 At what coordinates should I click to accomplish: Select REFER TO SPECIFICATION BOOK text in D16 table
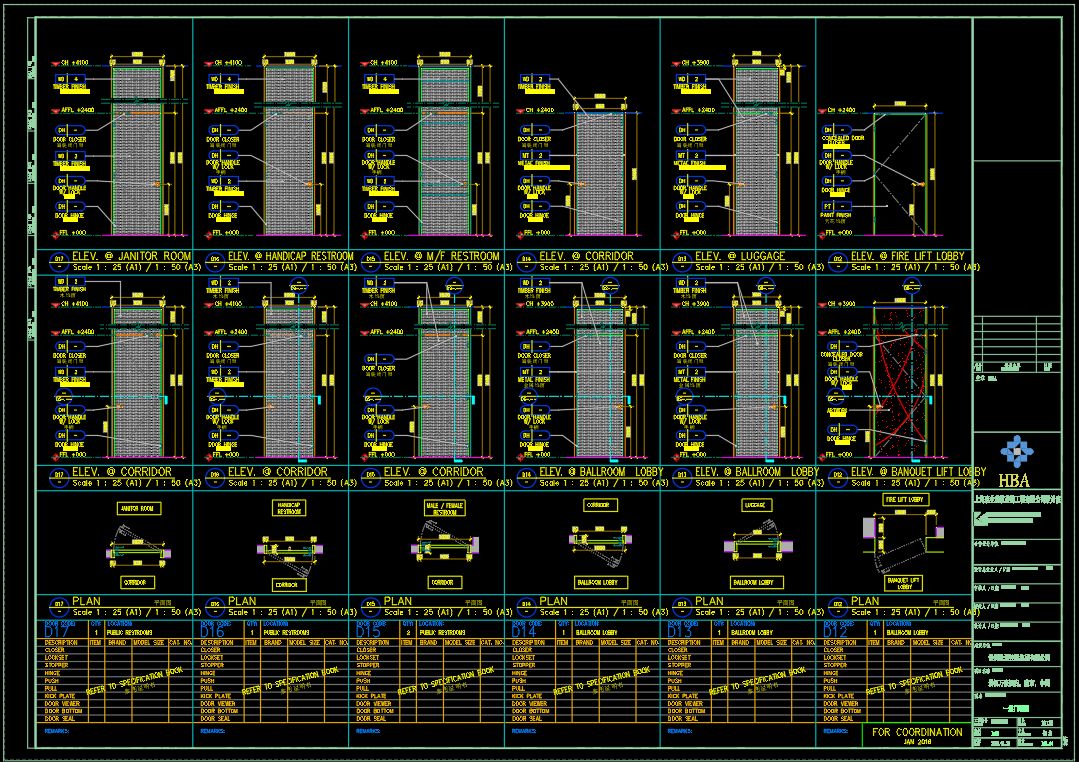pyautogui.click(x=290, y=680)
